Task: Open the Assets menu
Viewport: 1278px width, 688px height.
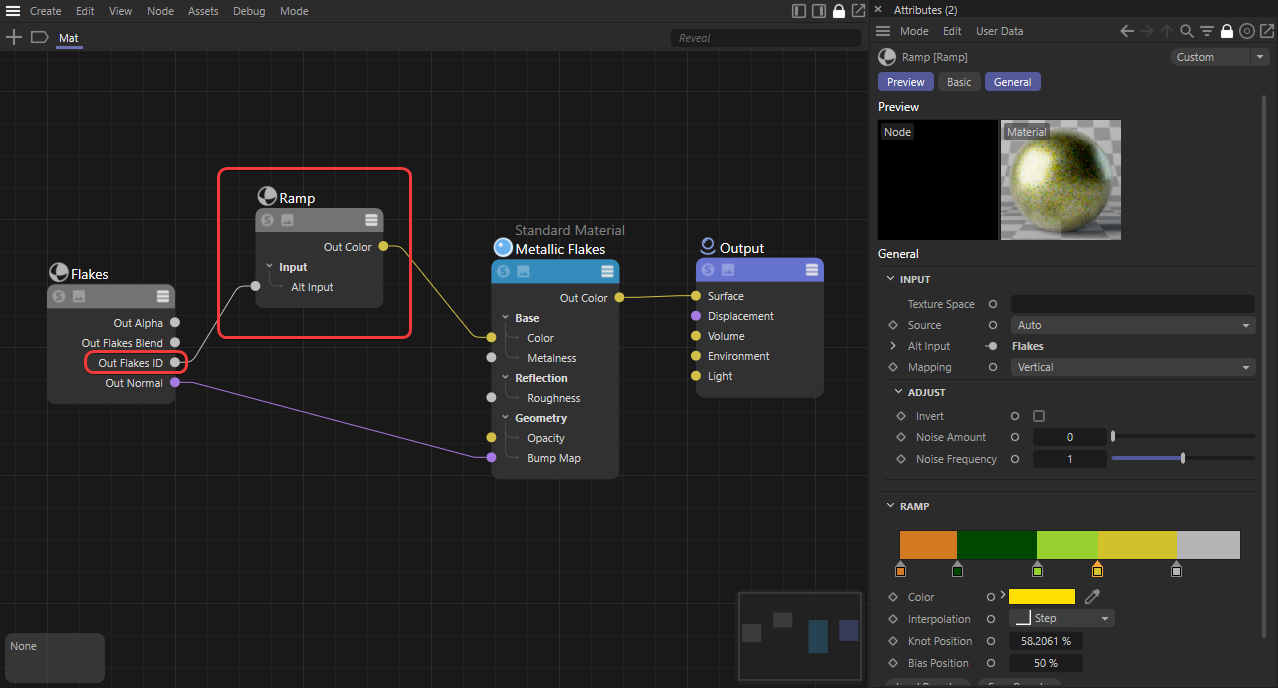Action: pos(203,11)
